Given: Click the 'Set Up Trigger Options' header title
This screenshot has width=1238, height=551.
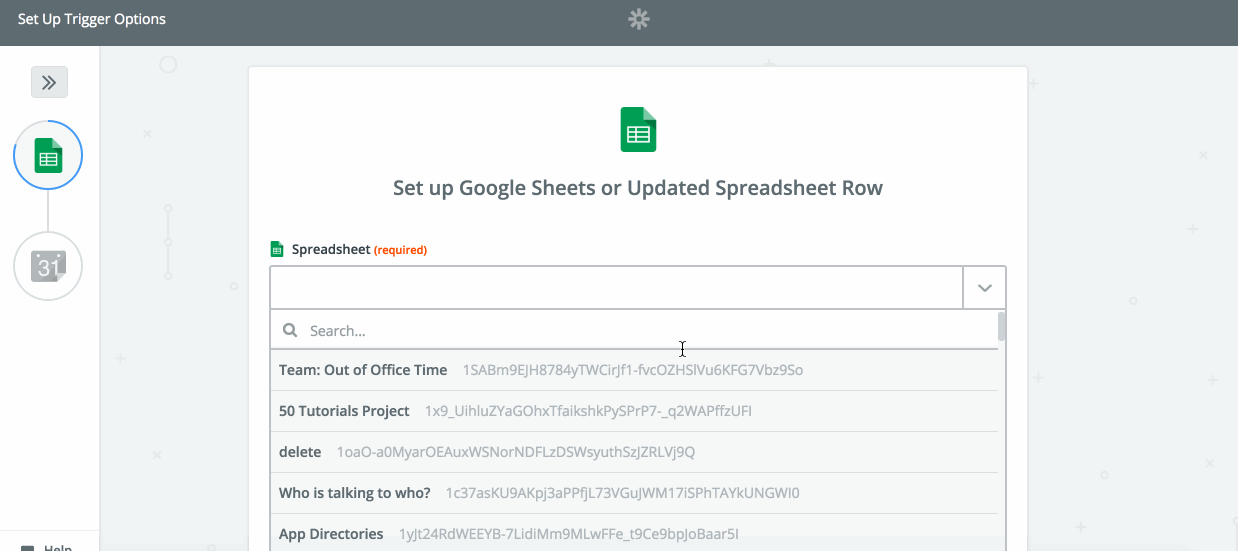Looking at the screenshot, I should (92, 19).
